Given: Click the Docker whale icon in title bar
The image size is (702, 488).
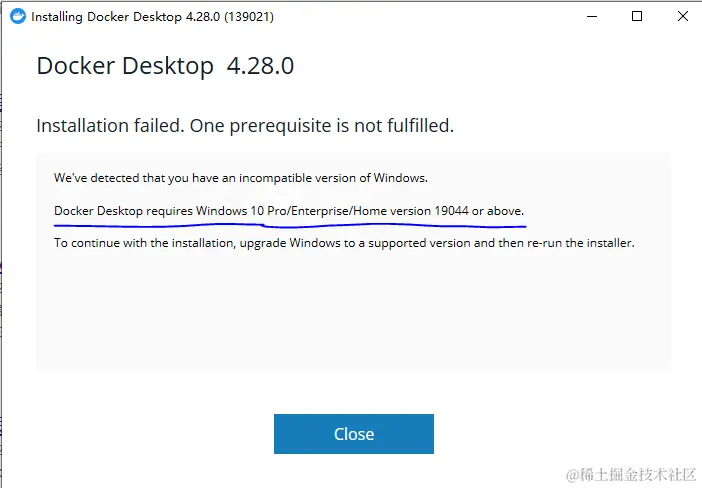Looking at the screenshot, I should [x=18, y=17].
